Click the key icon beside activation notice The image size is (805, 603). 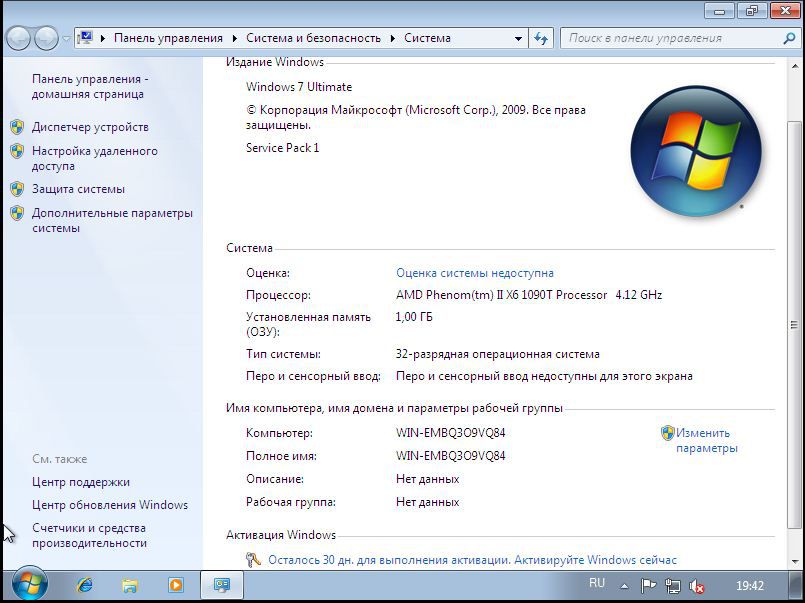[x=254, y=560]
